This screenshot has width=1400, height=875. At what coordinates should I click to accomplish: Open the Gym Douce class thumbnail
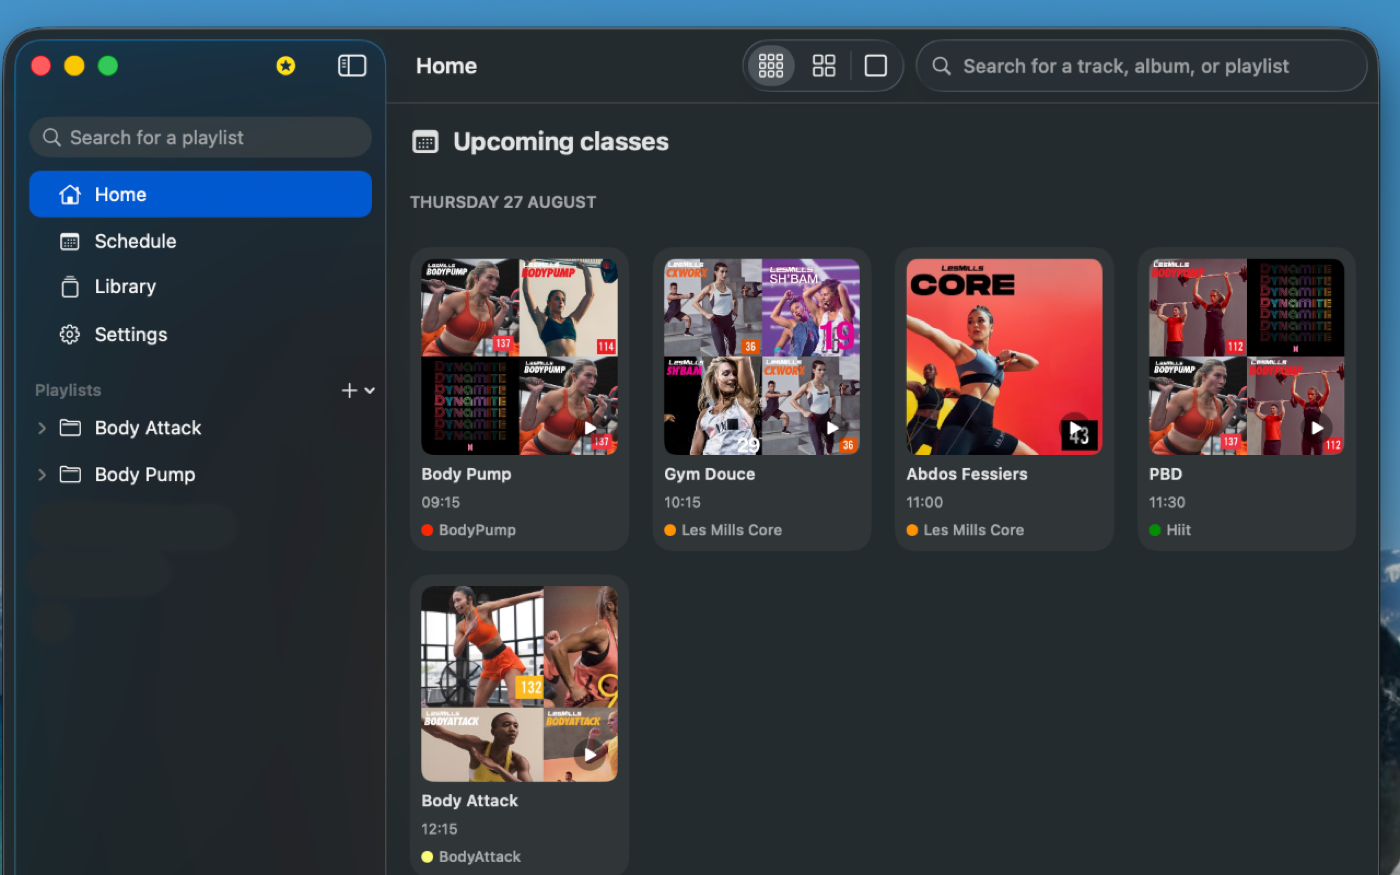(762, 357)
